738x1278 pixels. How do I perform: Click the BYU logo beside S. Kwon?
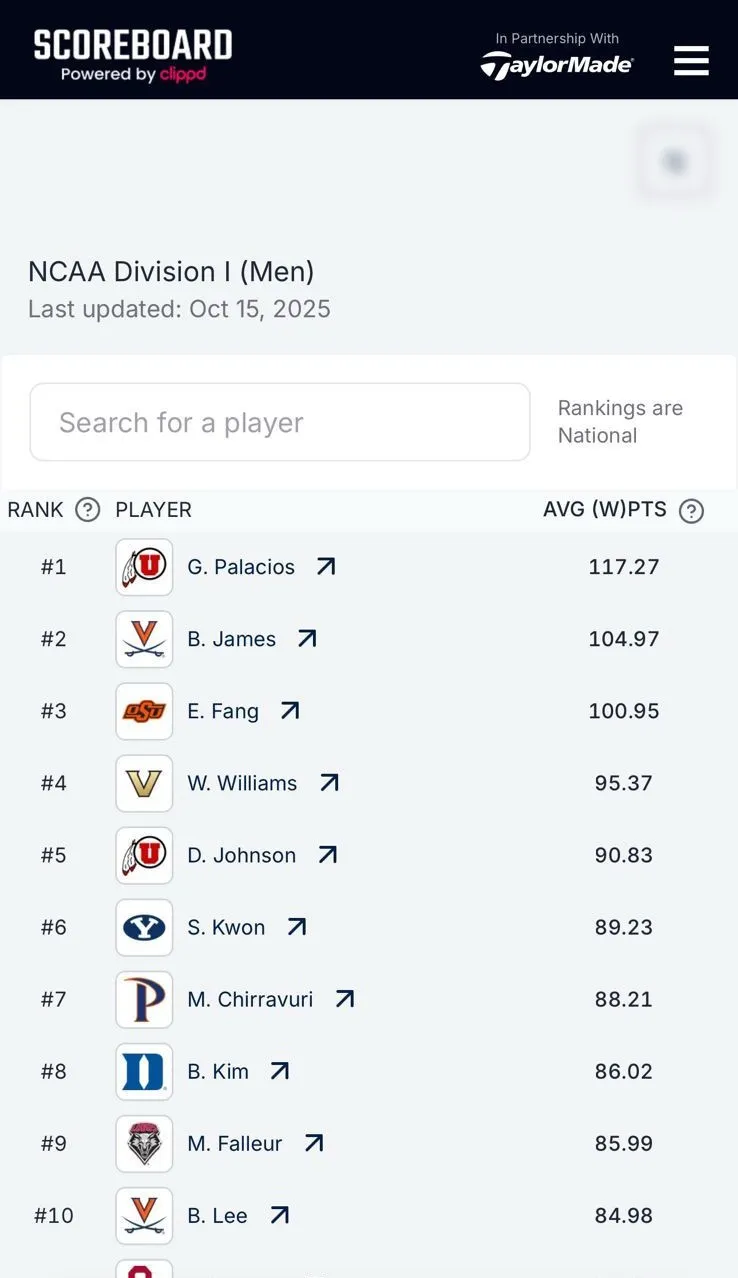click(144, 927)
